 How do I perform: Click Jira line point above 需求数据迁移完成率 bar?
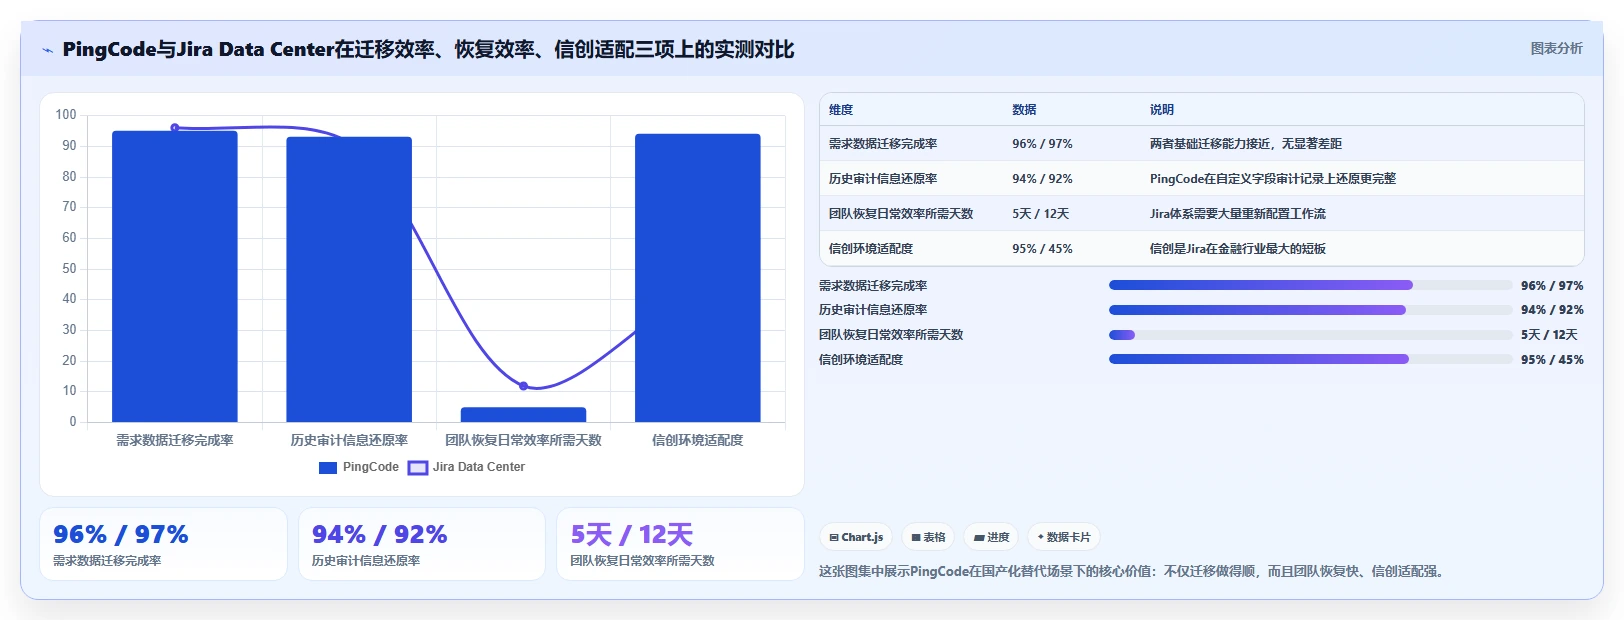point(175,128)
